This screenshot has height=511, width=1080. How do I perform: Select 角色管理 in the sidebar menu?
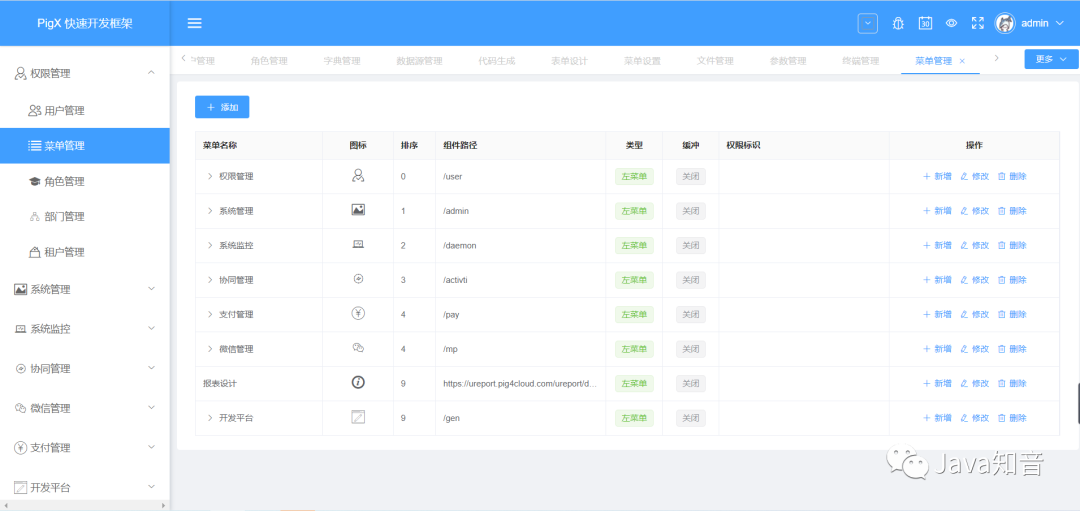[64, 181]
